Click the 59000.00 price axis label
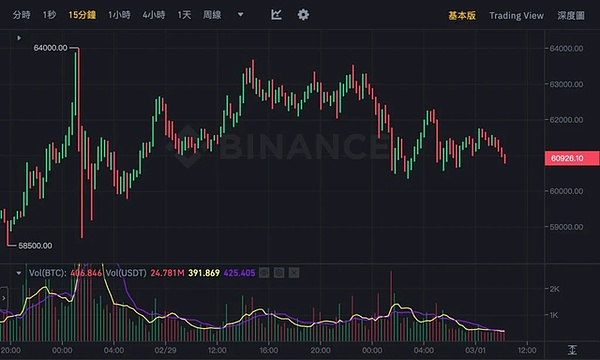600x360 pixels. coord(566,227)
